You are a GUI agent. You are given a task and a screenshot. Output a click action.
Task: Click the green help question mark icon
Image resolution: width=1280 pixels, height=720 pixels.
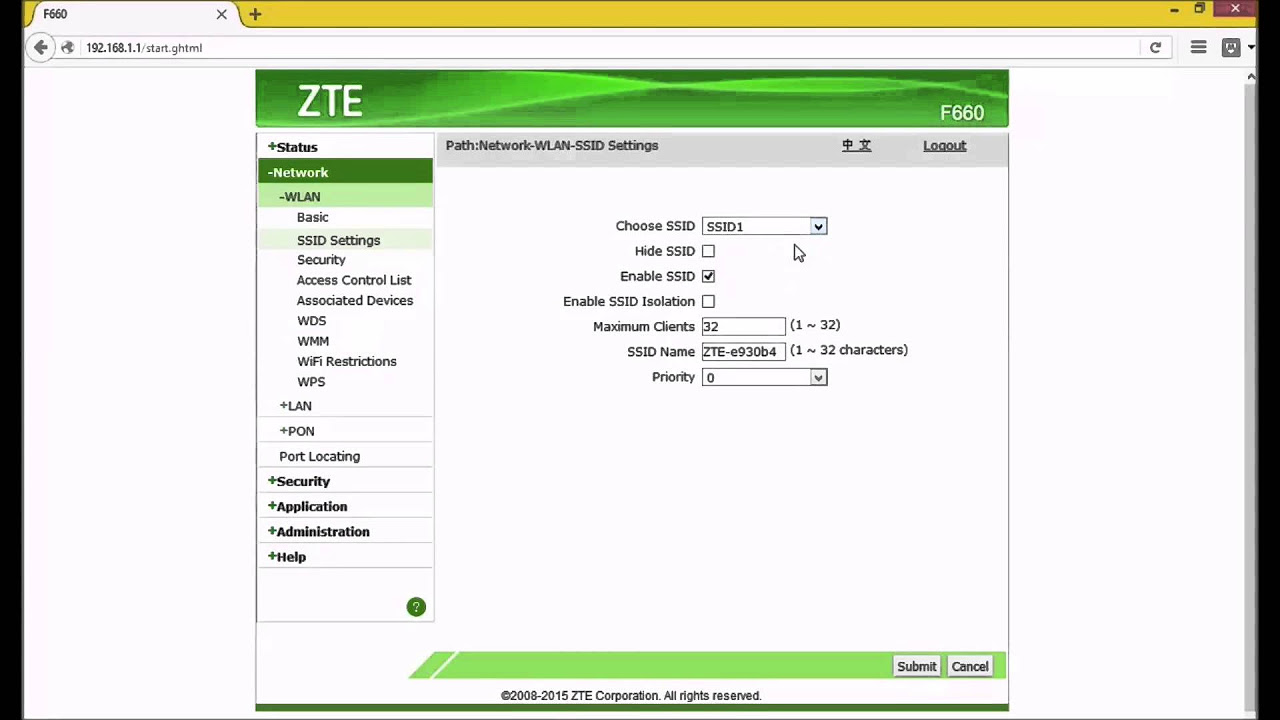[x=416, y=607]
